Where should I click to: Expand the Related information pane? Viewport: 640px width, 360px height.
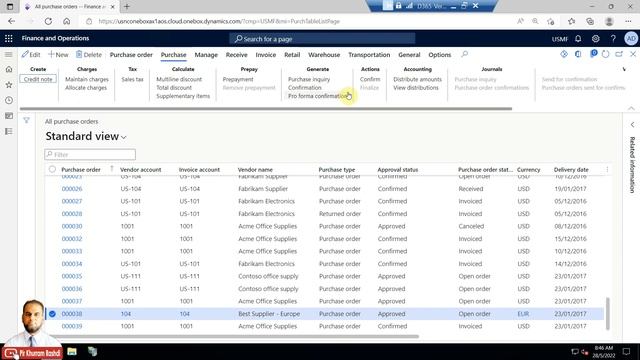(632, 124)
